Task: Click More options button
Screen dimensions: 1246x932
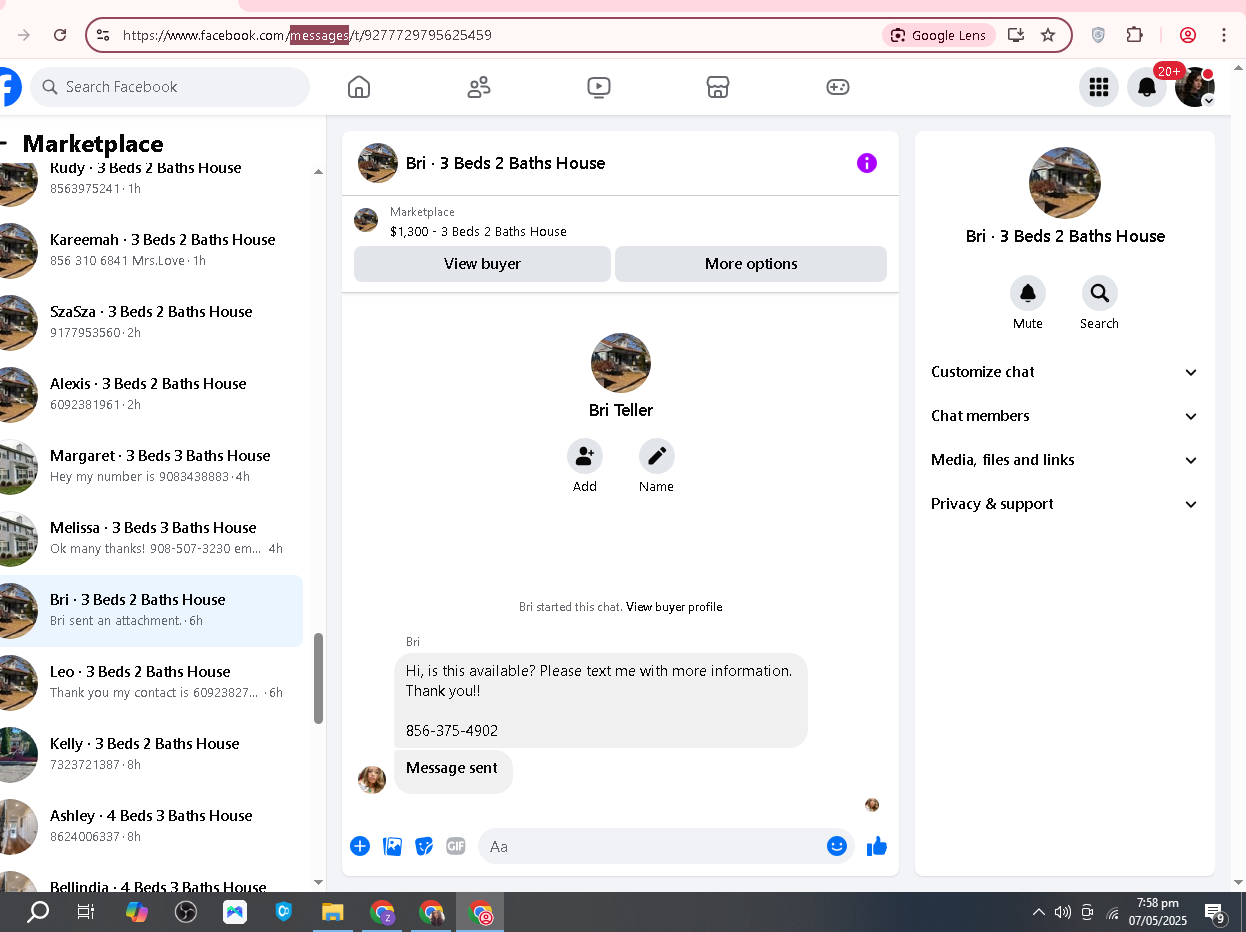Action: coord(751,264)
